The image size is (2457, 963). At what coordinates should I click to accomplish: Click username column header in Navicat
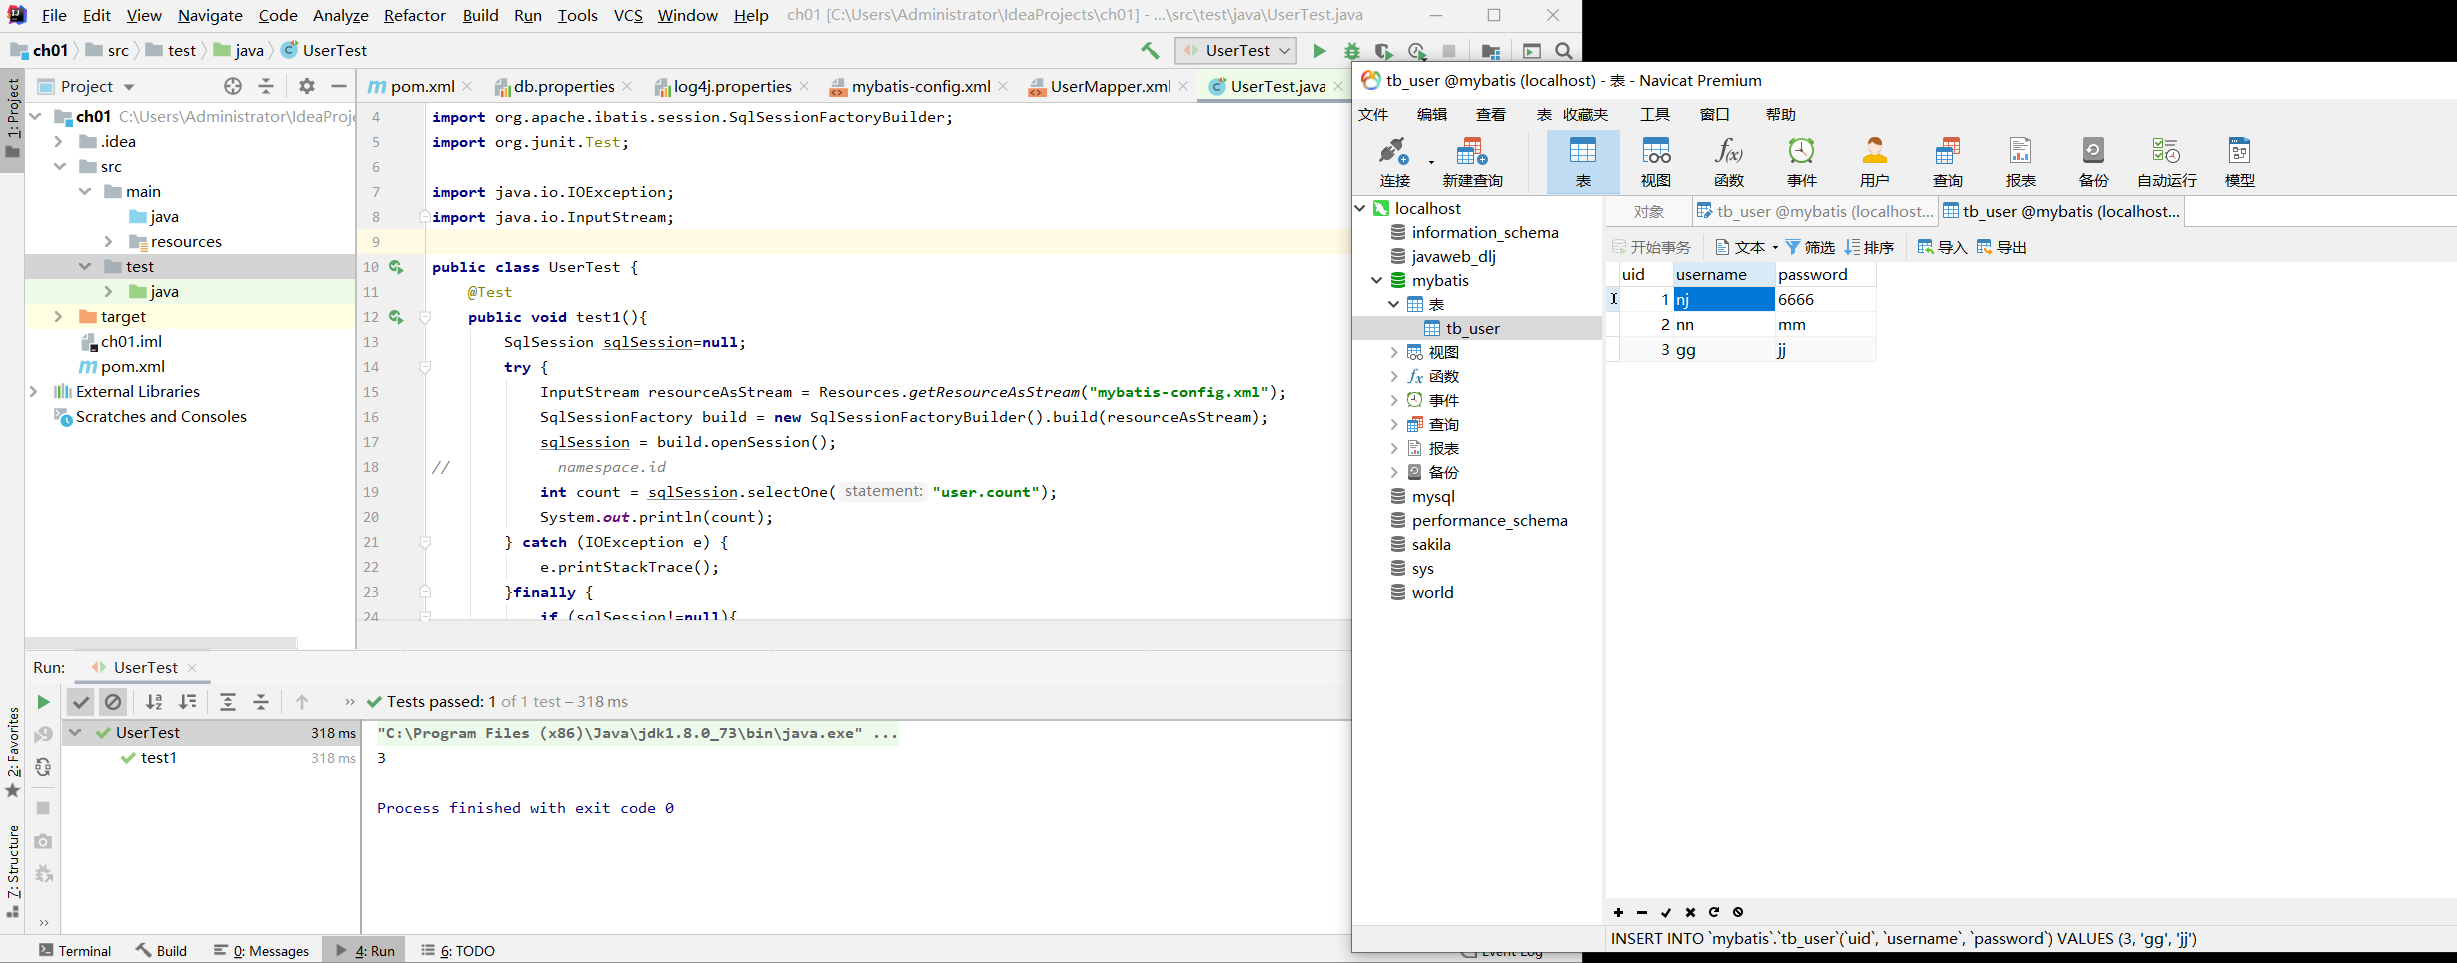tap(1723, 274)
